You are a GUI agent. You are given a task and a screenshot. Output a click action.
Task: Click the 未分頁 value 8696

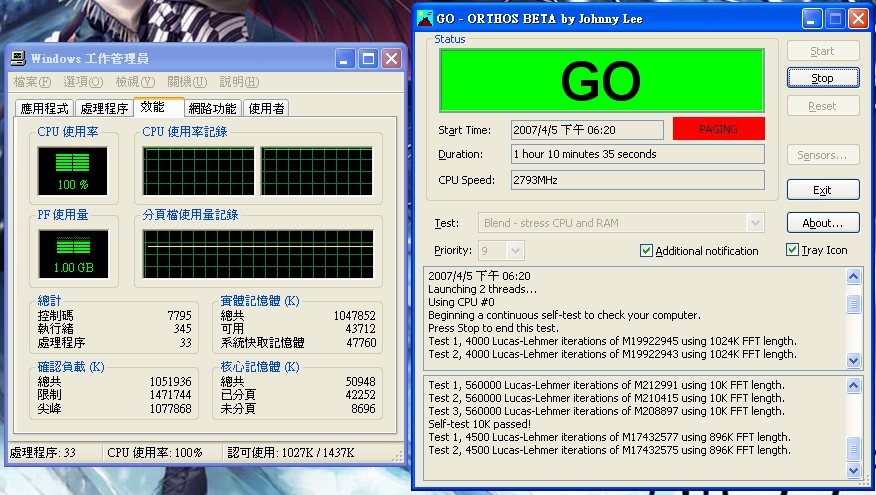tap(363, 408)
